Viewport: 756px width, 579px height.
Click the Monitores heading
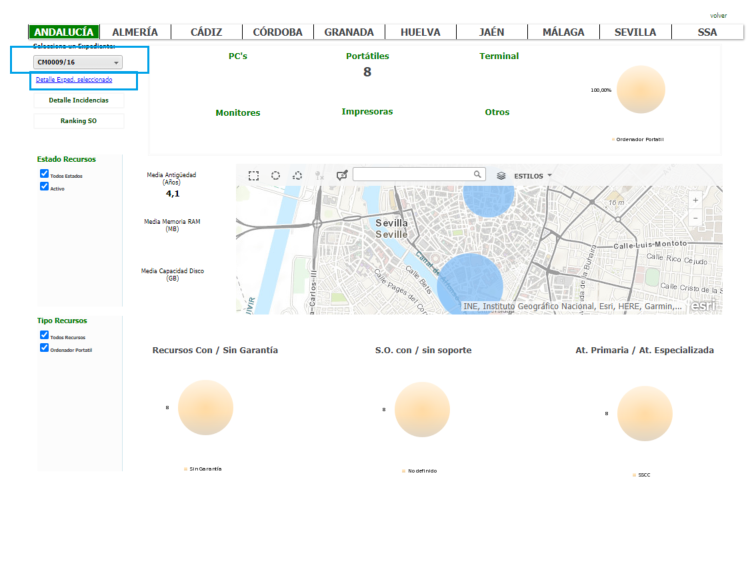238,113
